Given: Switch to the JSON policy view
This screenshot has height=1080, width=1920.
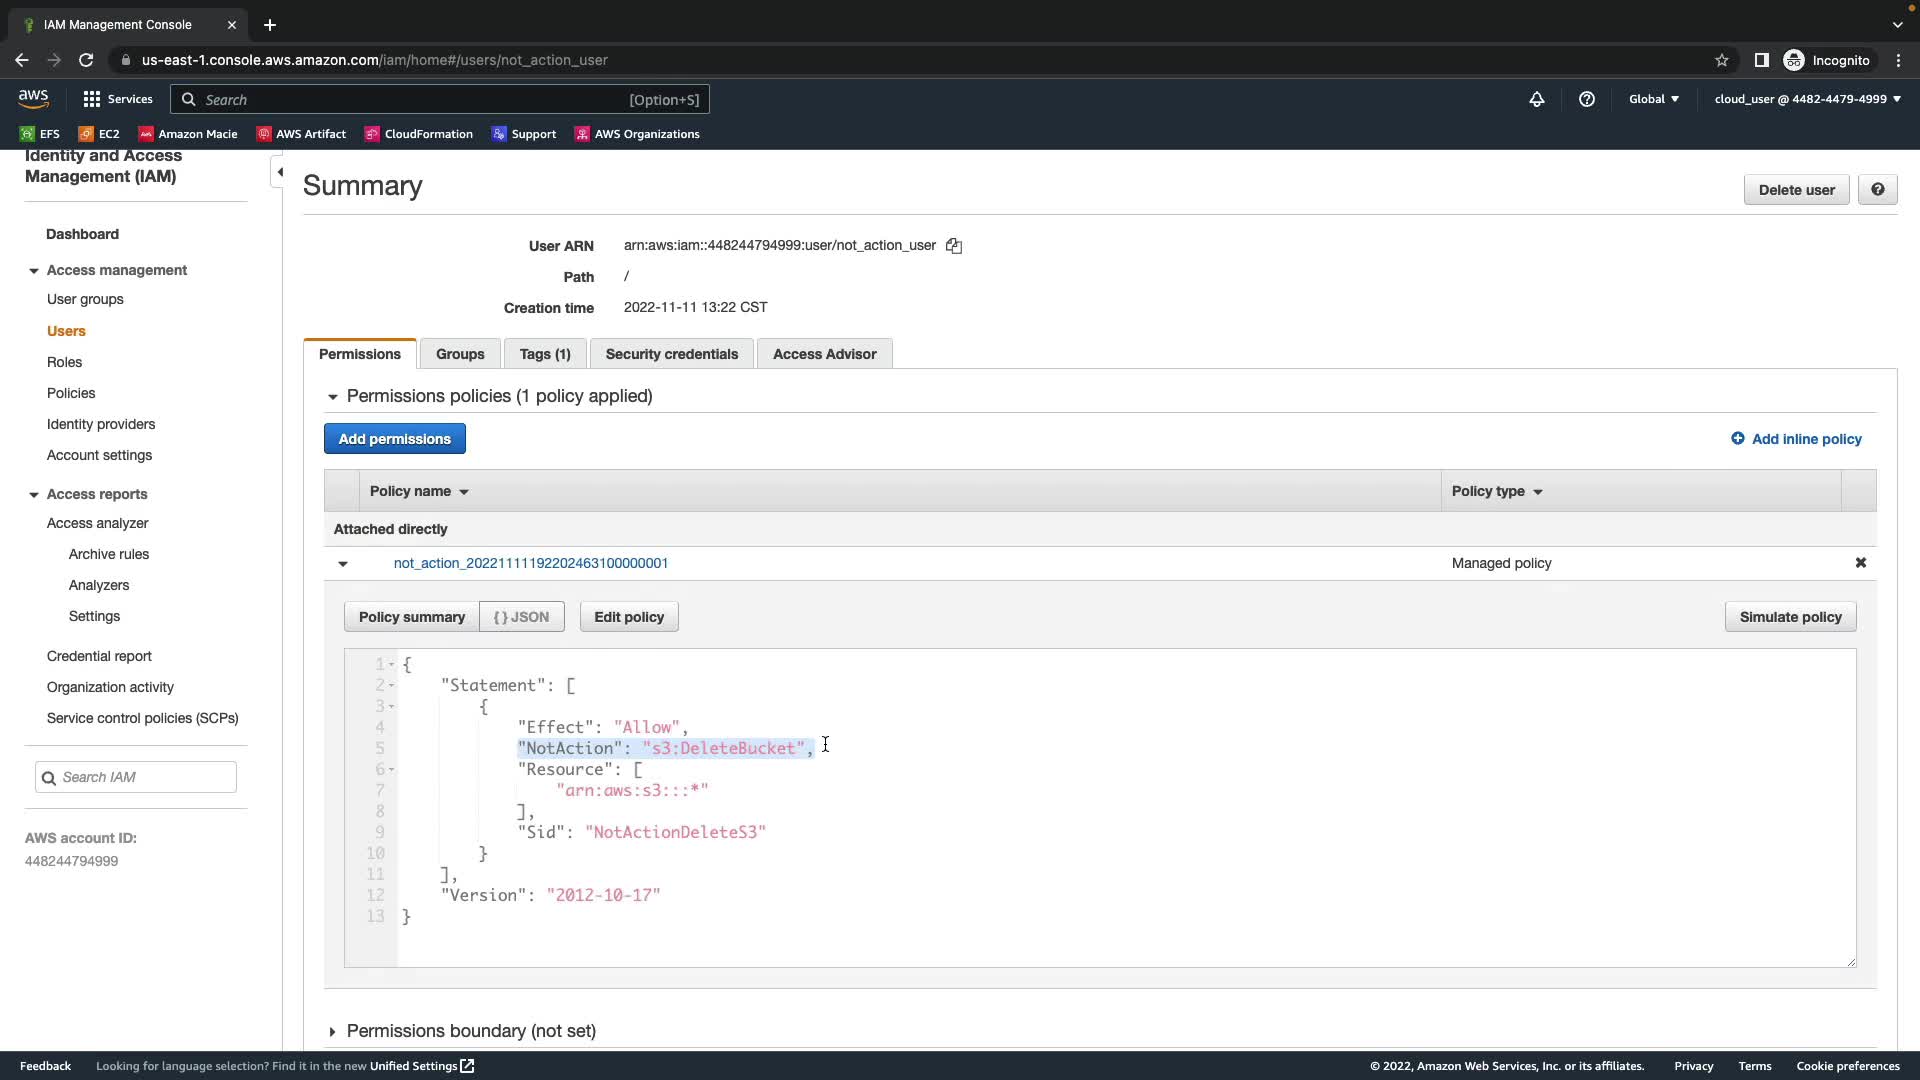Looking at the screenshot, I should (521, 617).
